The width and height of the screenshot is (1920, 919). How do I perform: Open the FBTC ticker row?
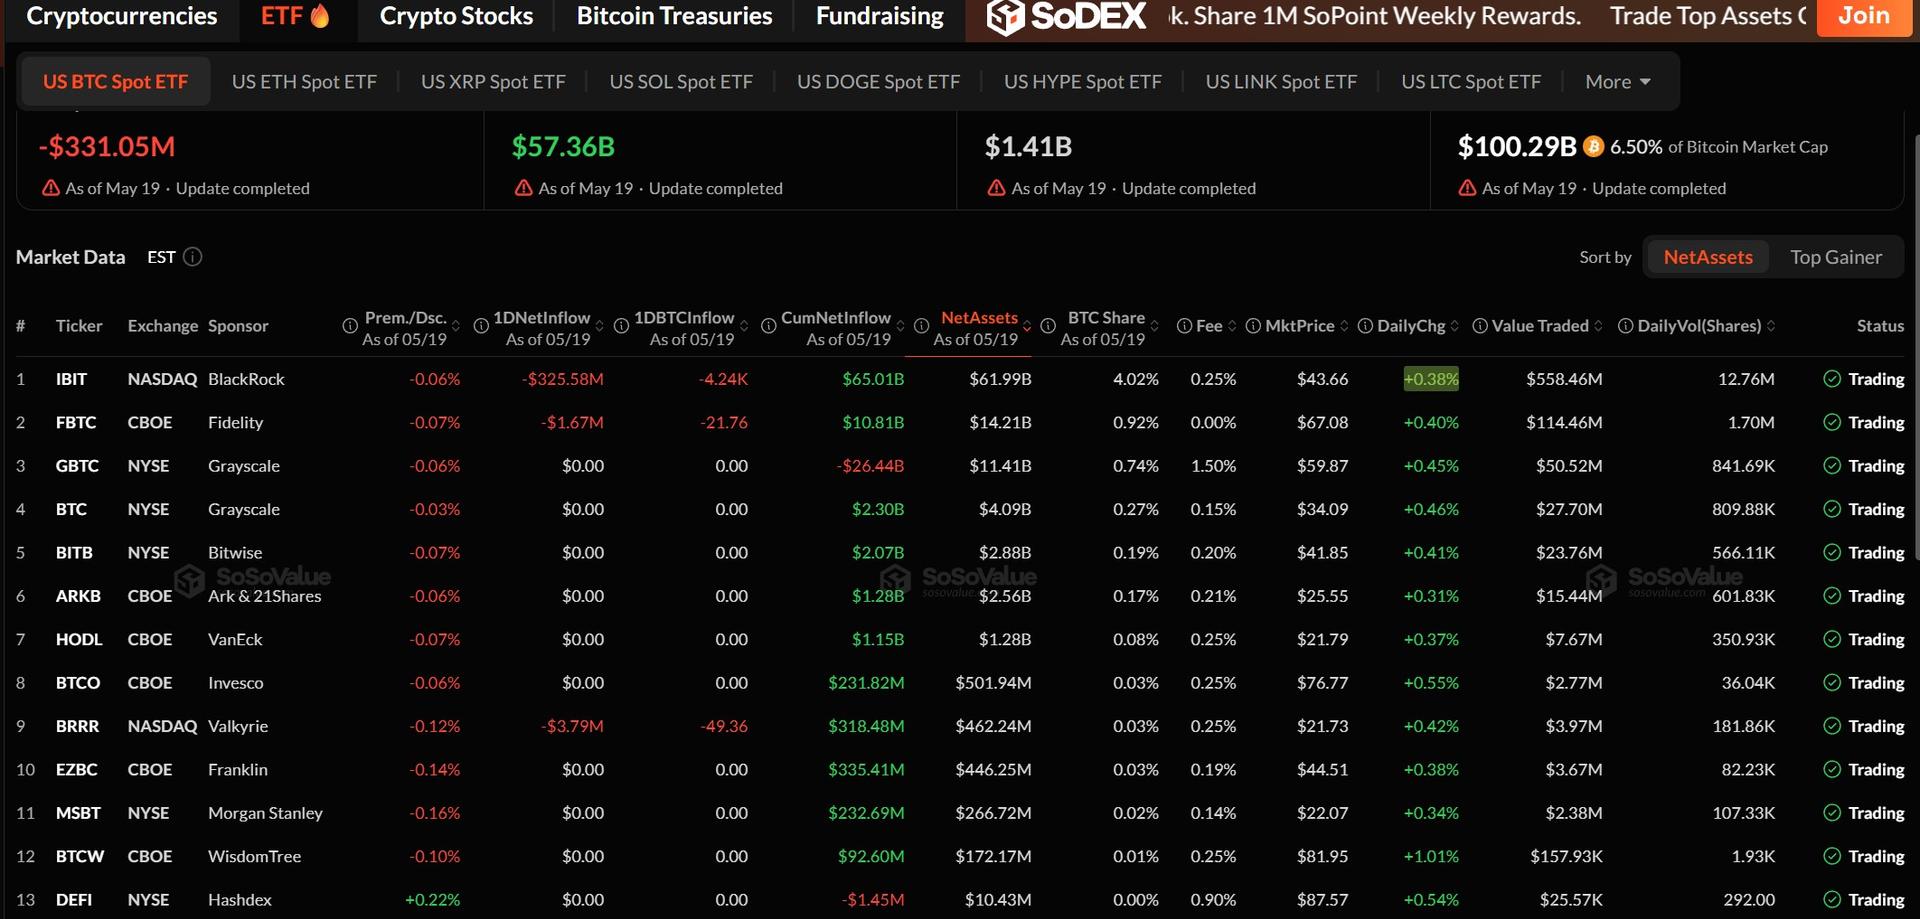coord(960,422)
